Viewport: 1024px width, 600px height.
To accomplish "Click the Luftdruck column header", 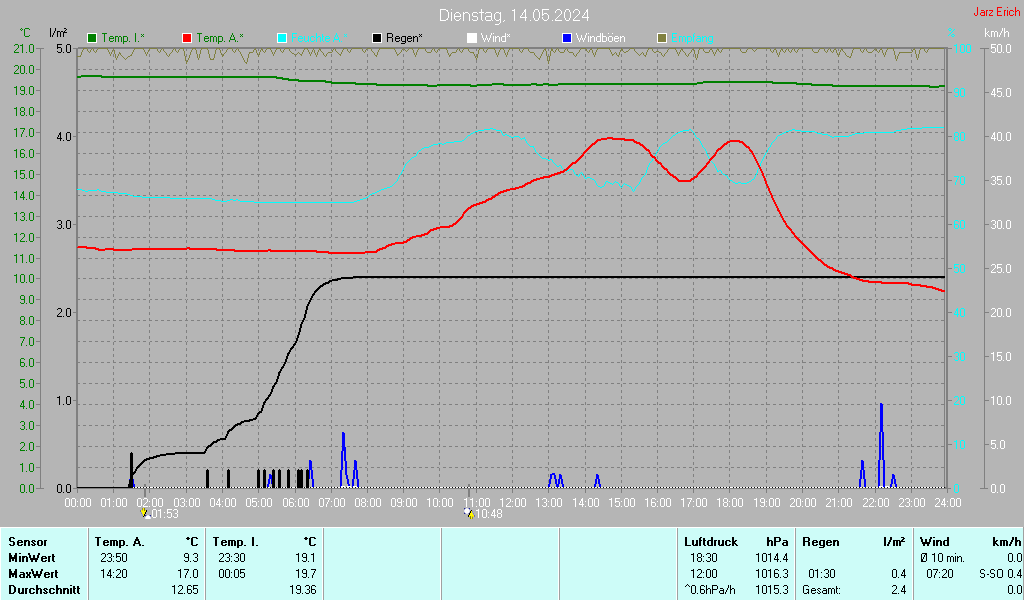I will coord(711,541).
